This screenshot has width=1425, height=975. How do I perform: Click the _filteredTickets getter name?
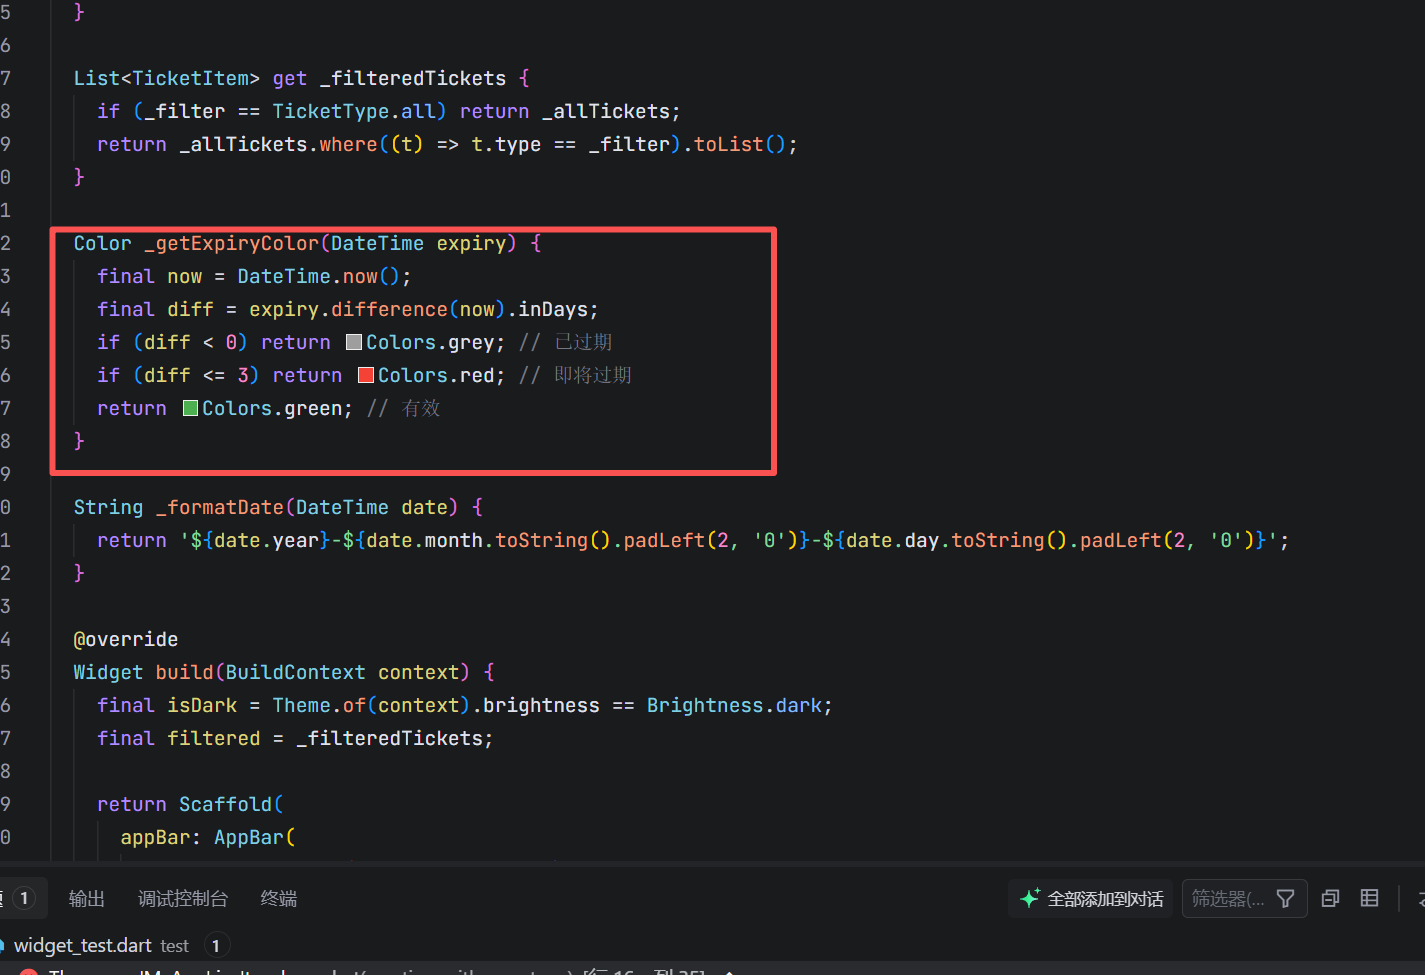click(413, 79)
